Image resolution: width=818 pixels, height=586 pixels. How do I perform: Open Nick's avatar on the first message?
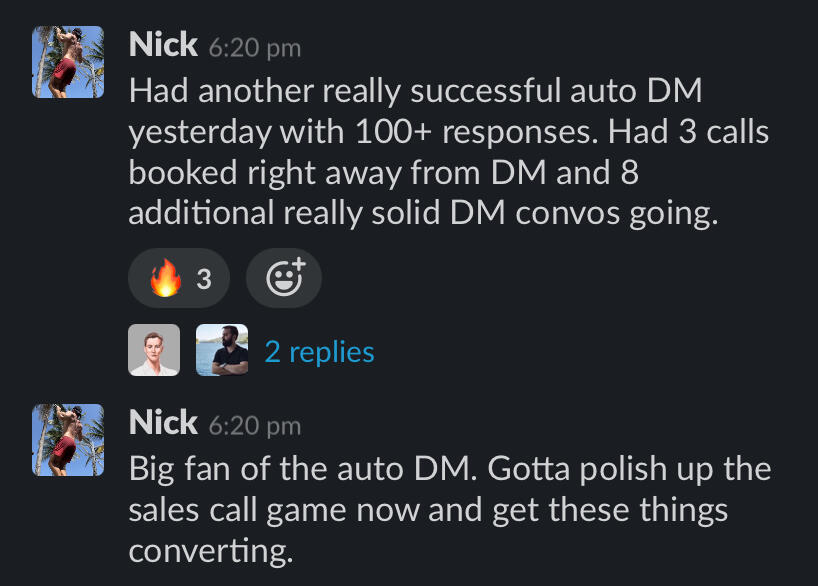point(68,62)
